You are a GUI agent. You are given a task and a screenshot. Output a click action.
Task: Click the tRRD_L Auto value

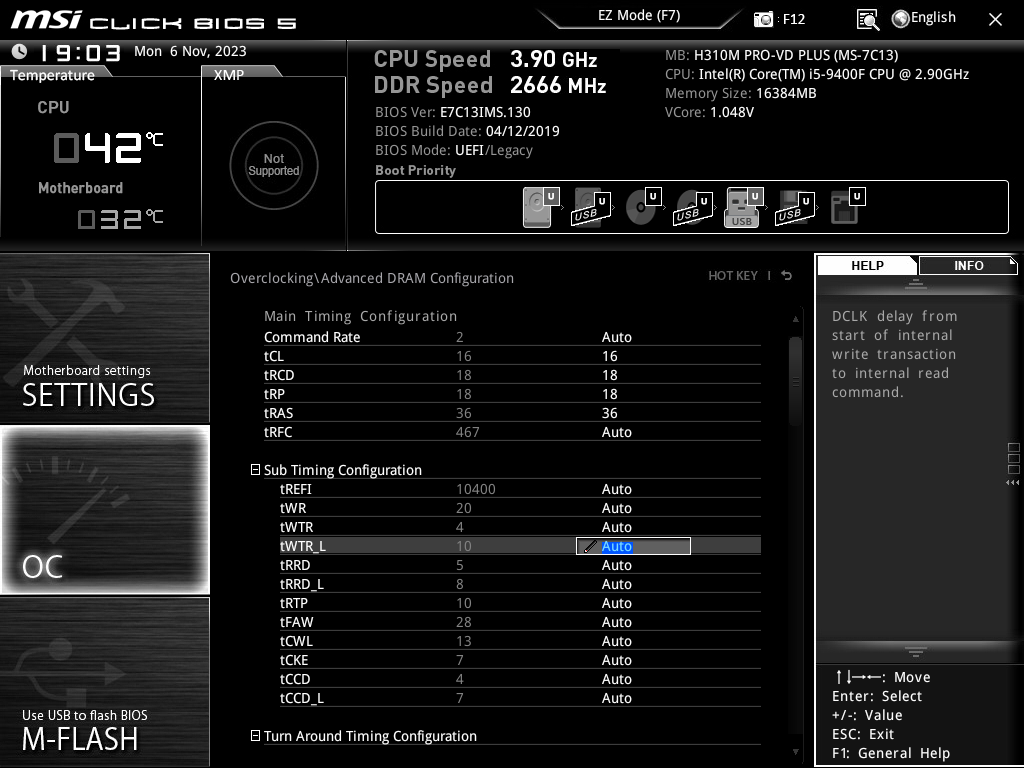616,584
